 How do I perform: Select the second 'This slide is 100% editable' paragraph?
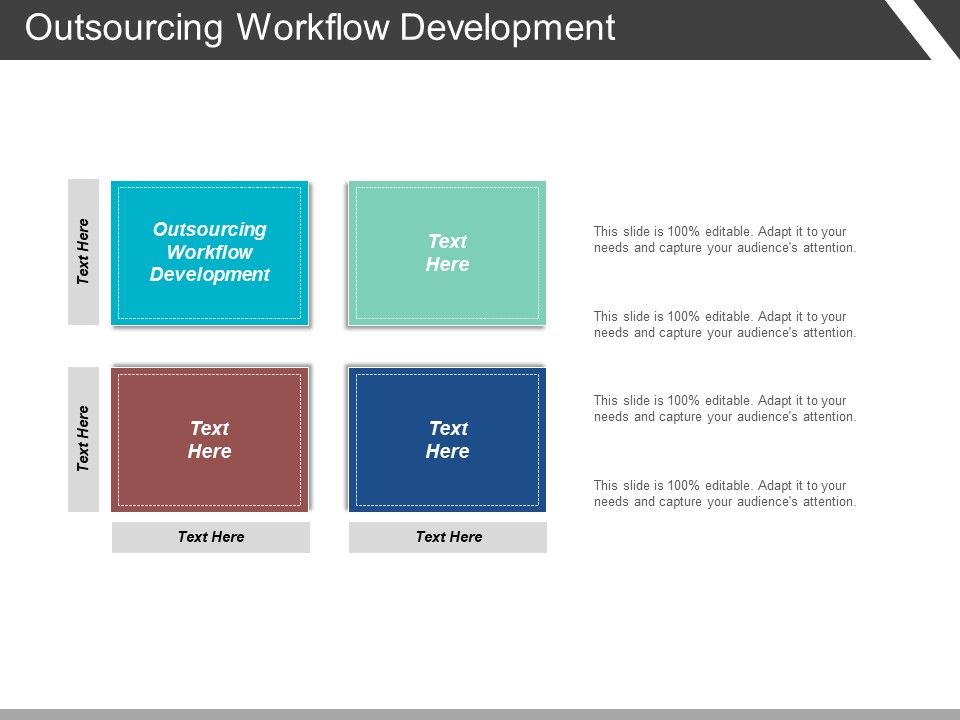click(x=724, y=324)
